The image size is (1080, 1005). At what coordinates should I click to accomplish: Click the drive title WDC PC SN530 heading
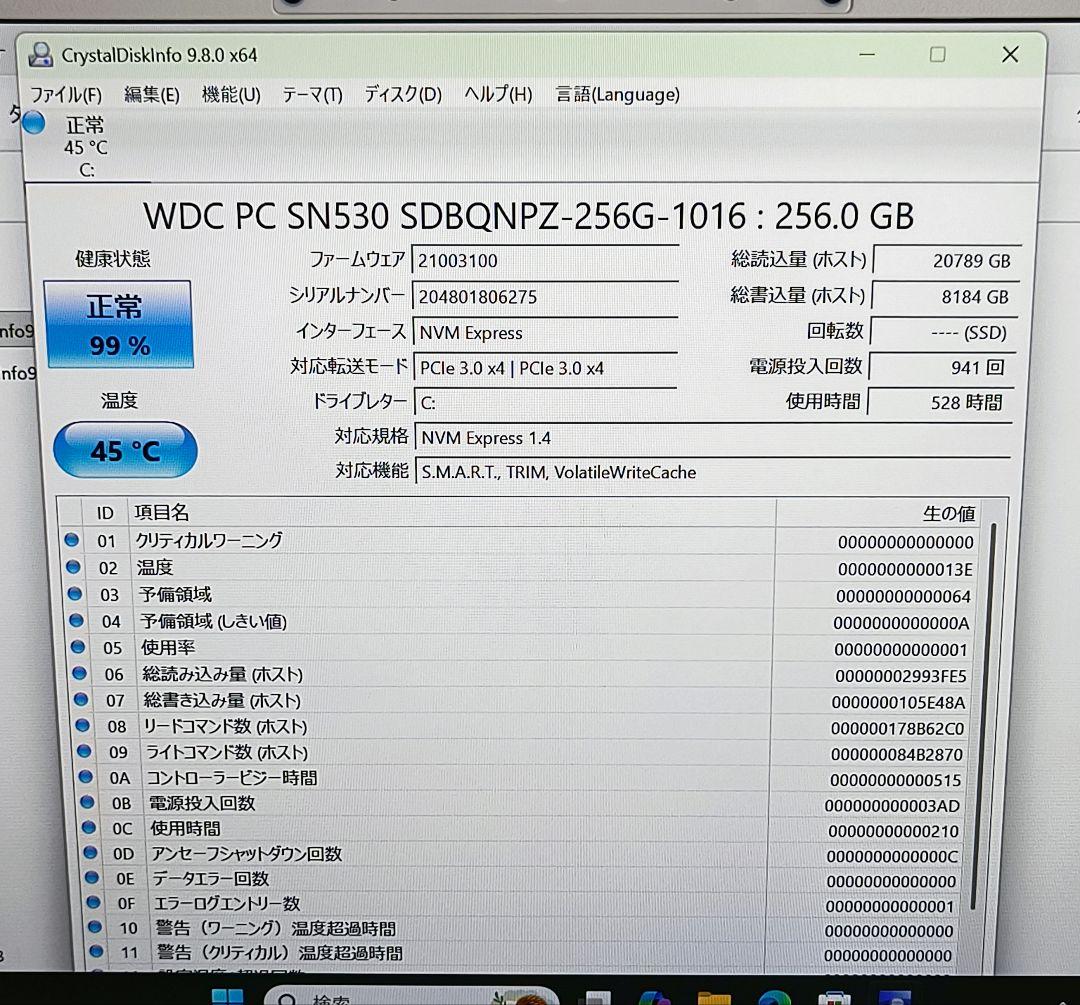click(x=528, y=216)
